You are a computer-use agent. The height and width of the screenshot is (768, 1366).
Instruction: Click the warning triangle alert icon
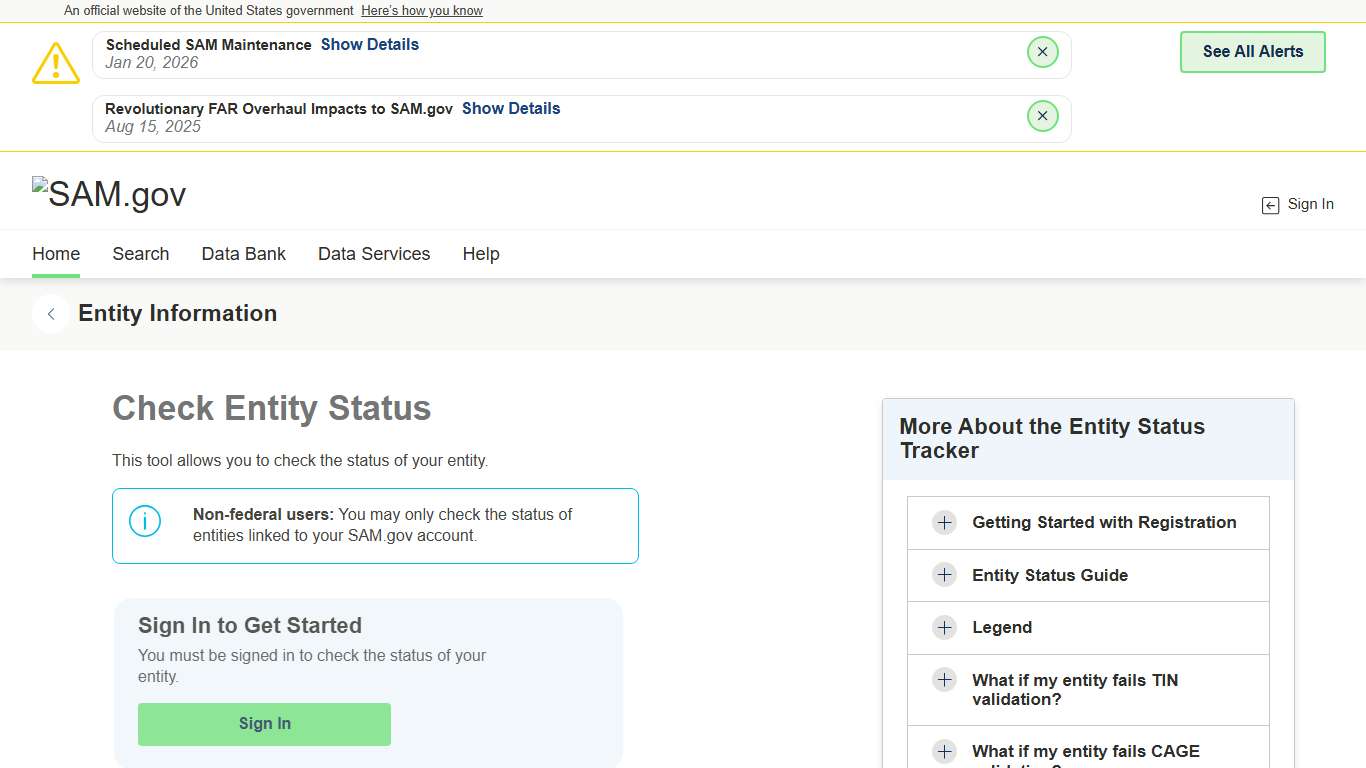click(x=55, y=62)
